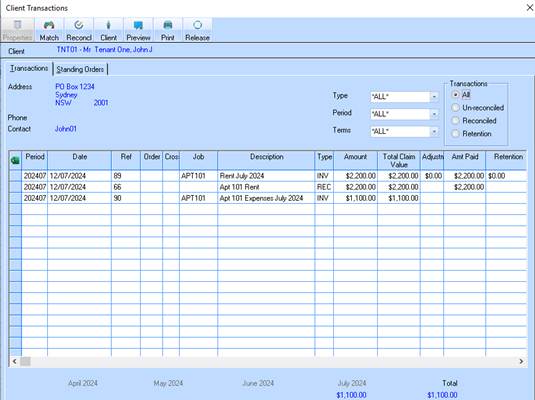Click the Amount column header
Screen dimensions: 535x400
(355, 160)
